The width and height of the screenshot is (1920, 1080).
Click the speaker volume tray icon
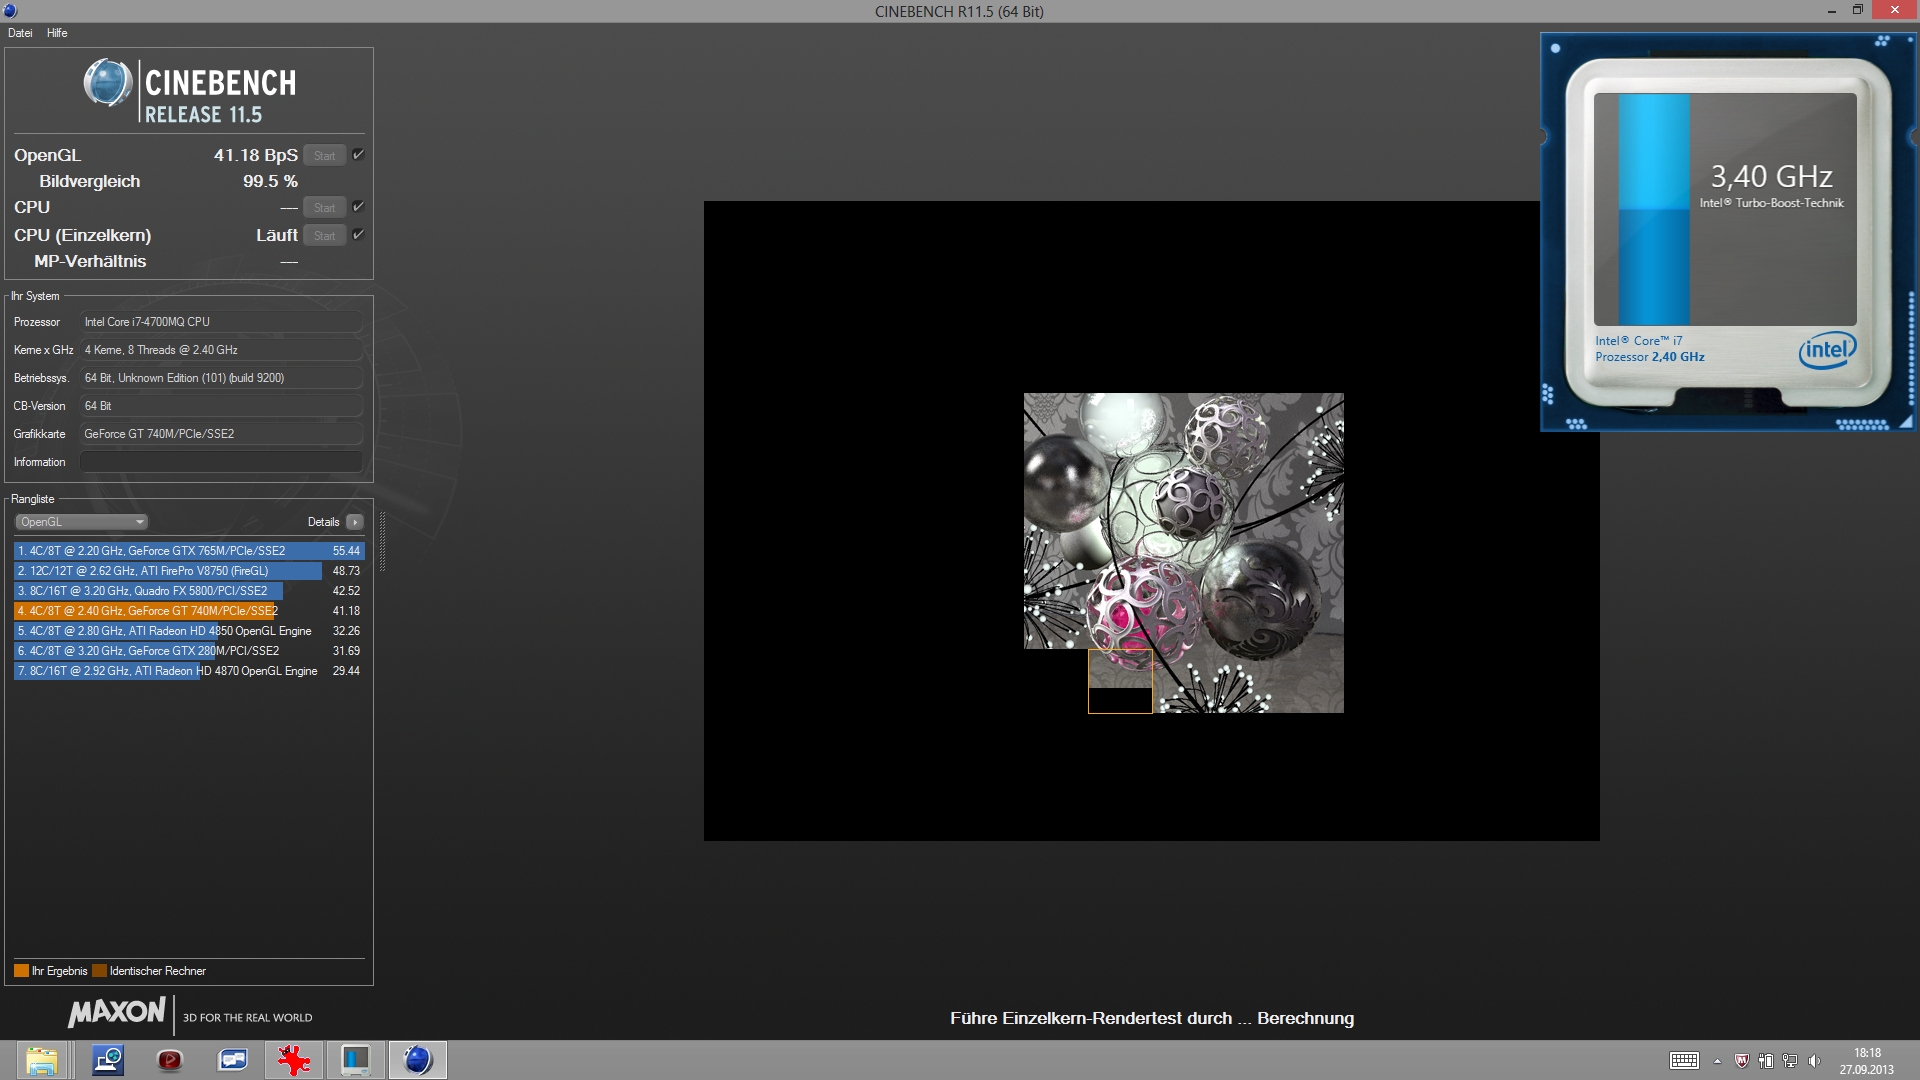(1814, 1061)
